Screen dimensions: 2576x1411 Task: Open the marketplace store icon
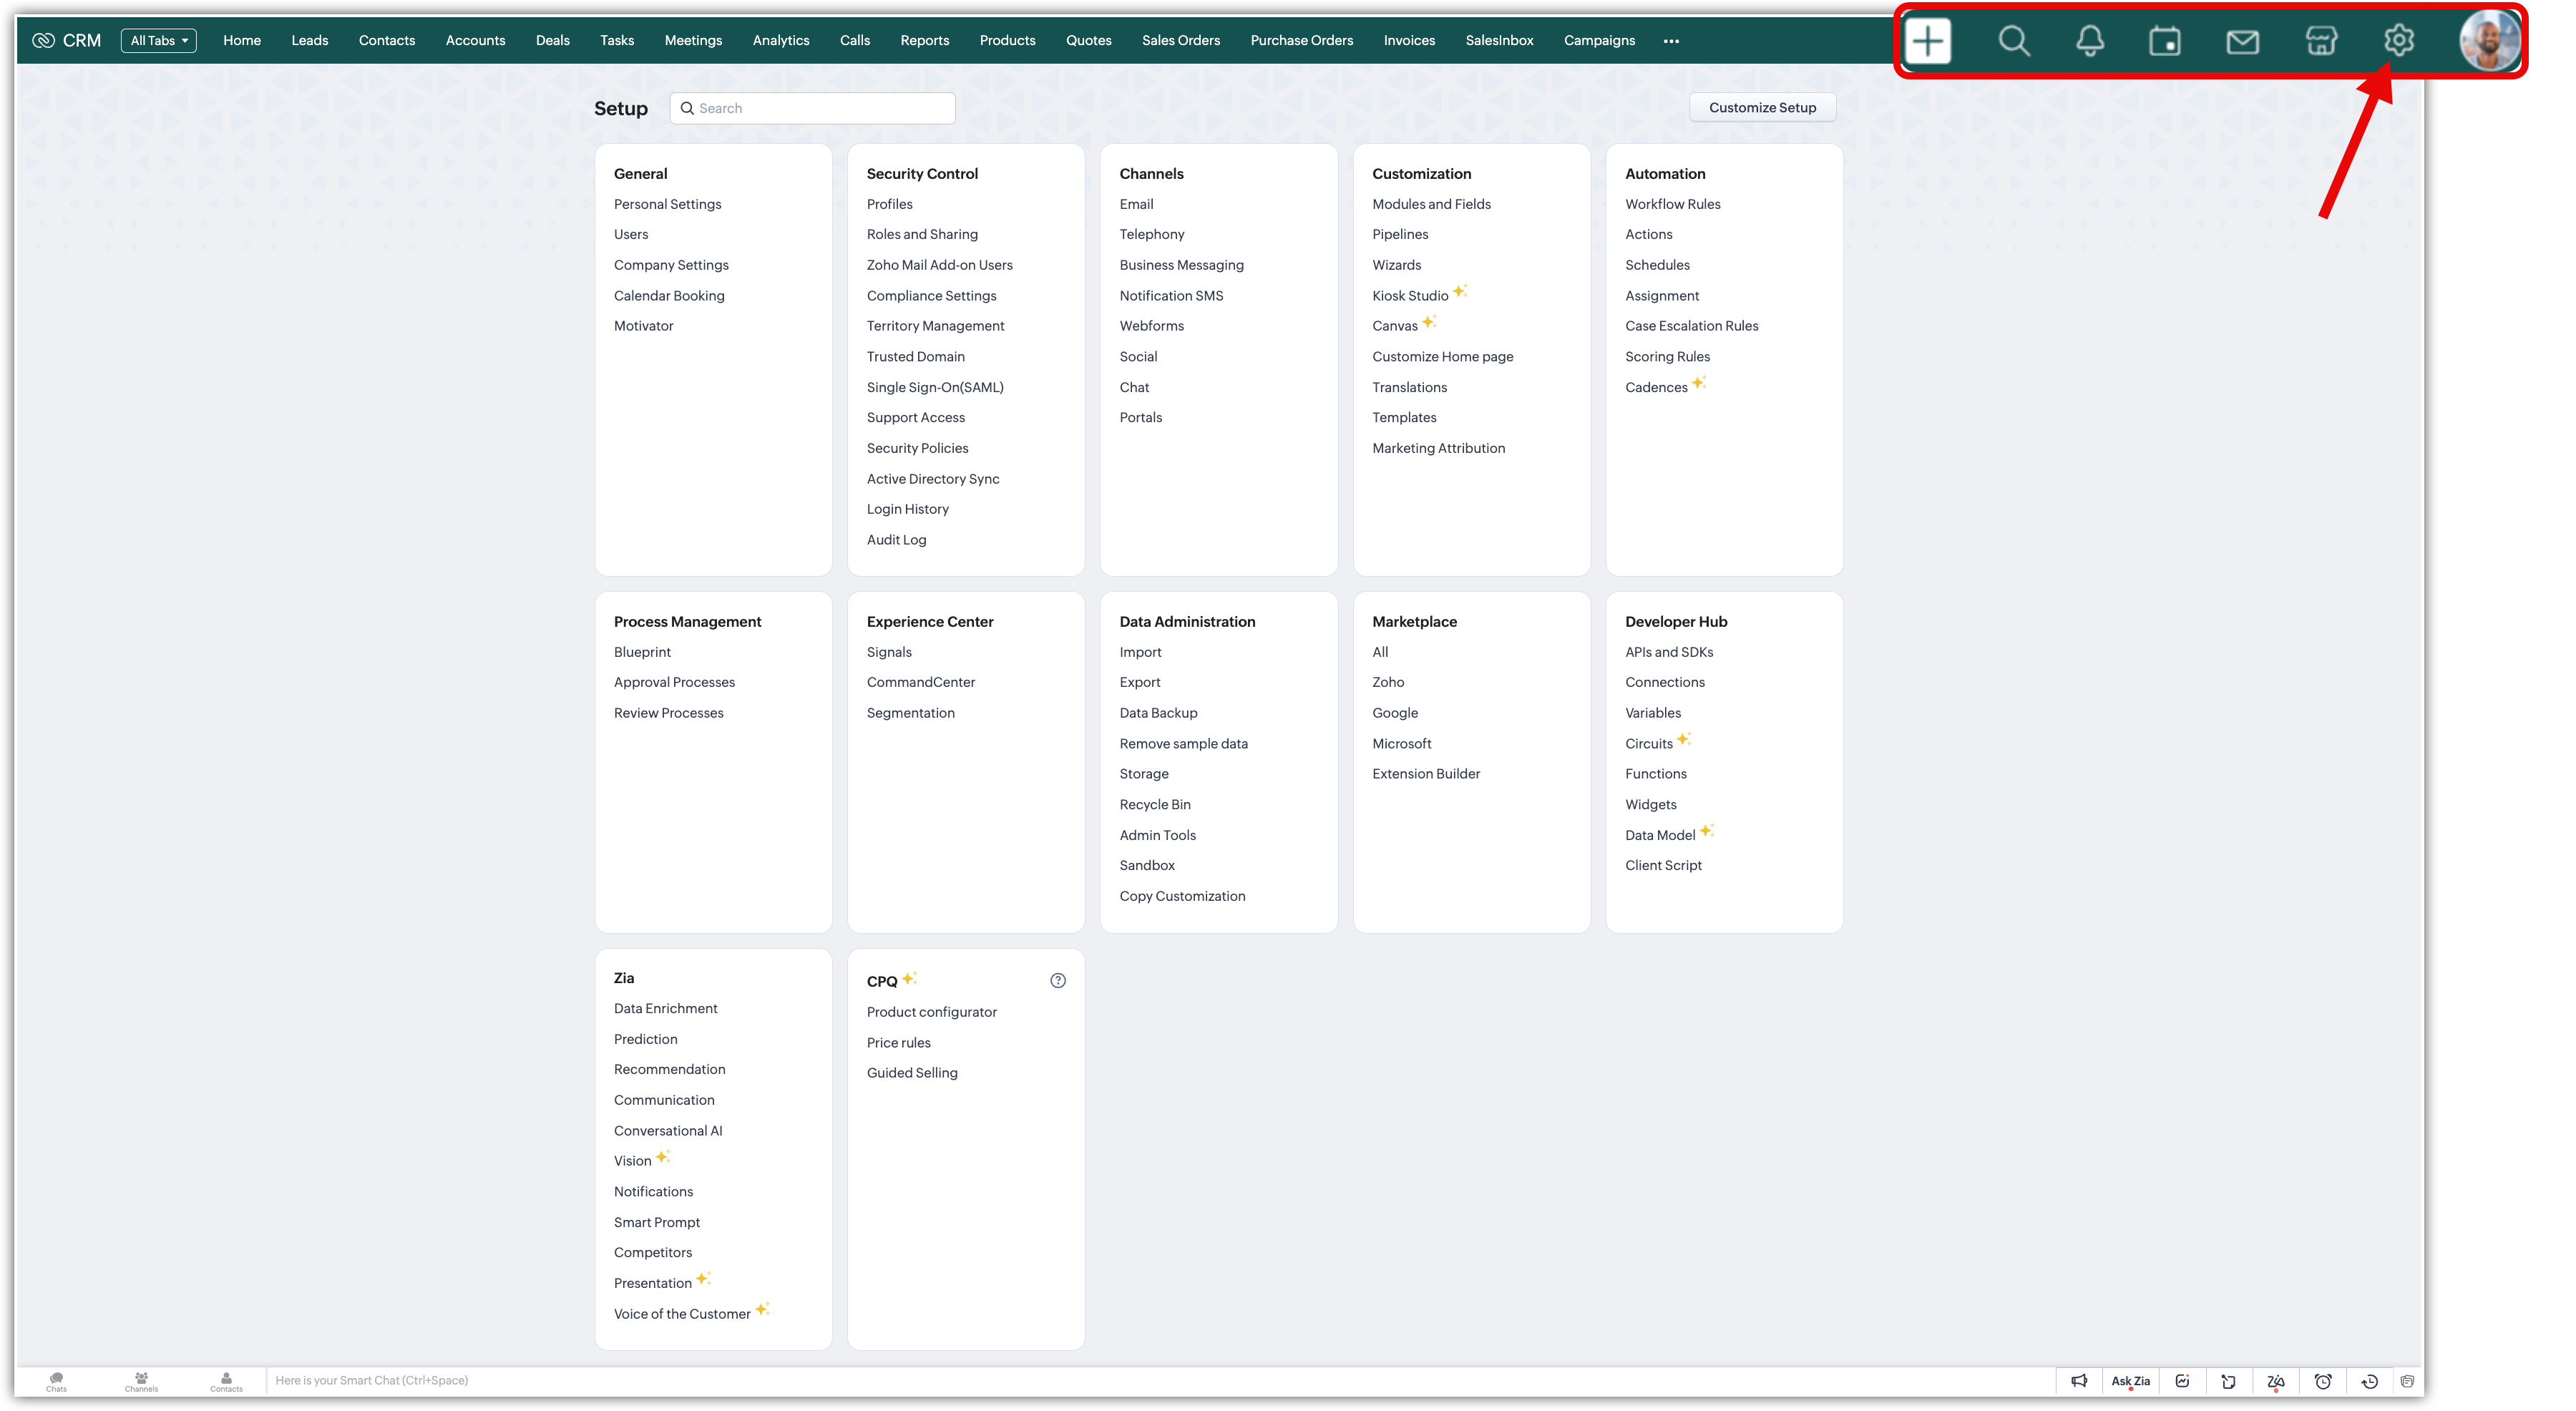pyautogui.click(x=2321, y=41)
